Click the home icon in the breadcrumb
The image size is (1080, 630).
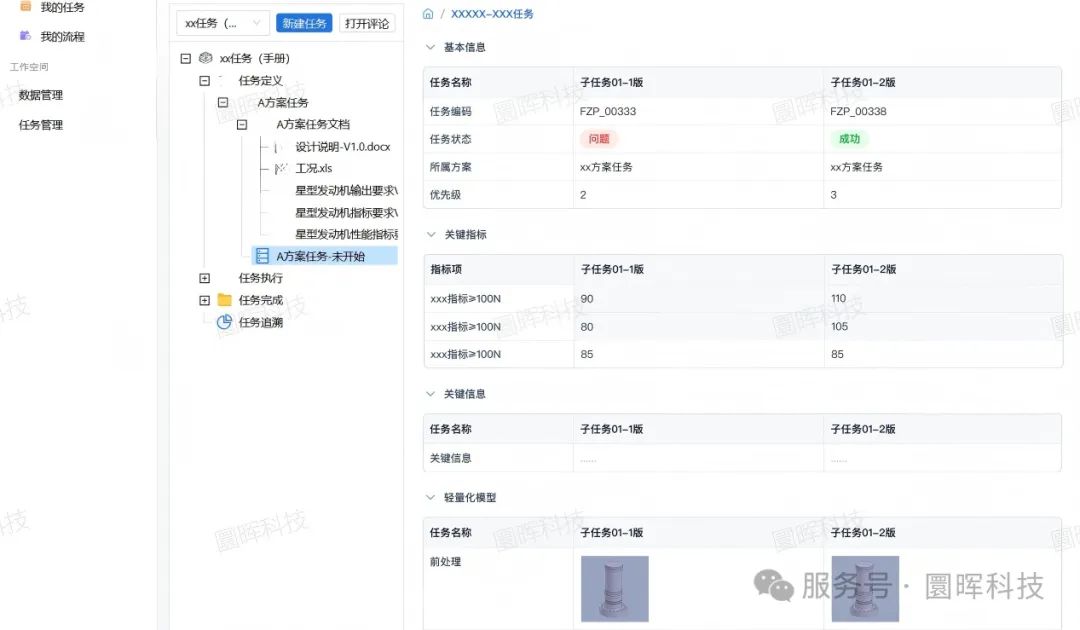point(428,14)
